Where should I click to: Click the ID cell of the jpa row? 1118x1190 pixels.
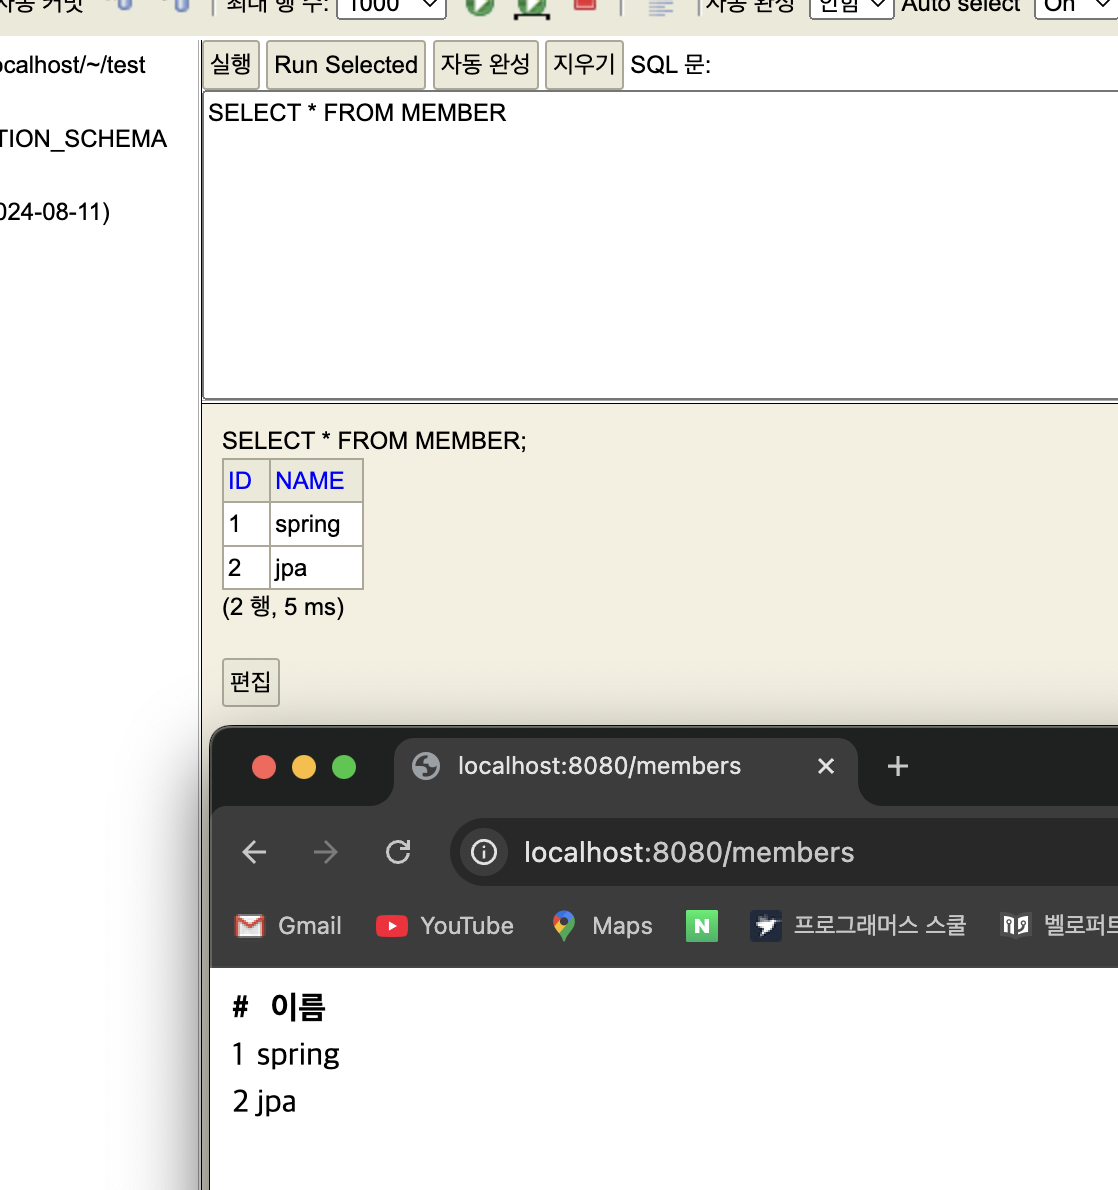click(x=246, y=568)
